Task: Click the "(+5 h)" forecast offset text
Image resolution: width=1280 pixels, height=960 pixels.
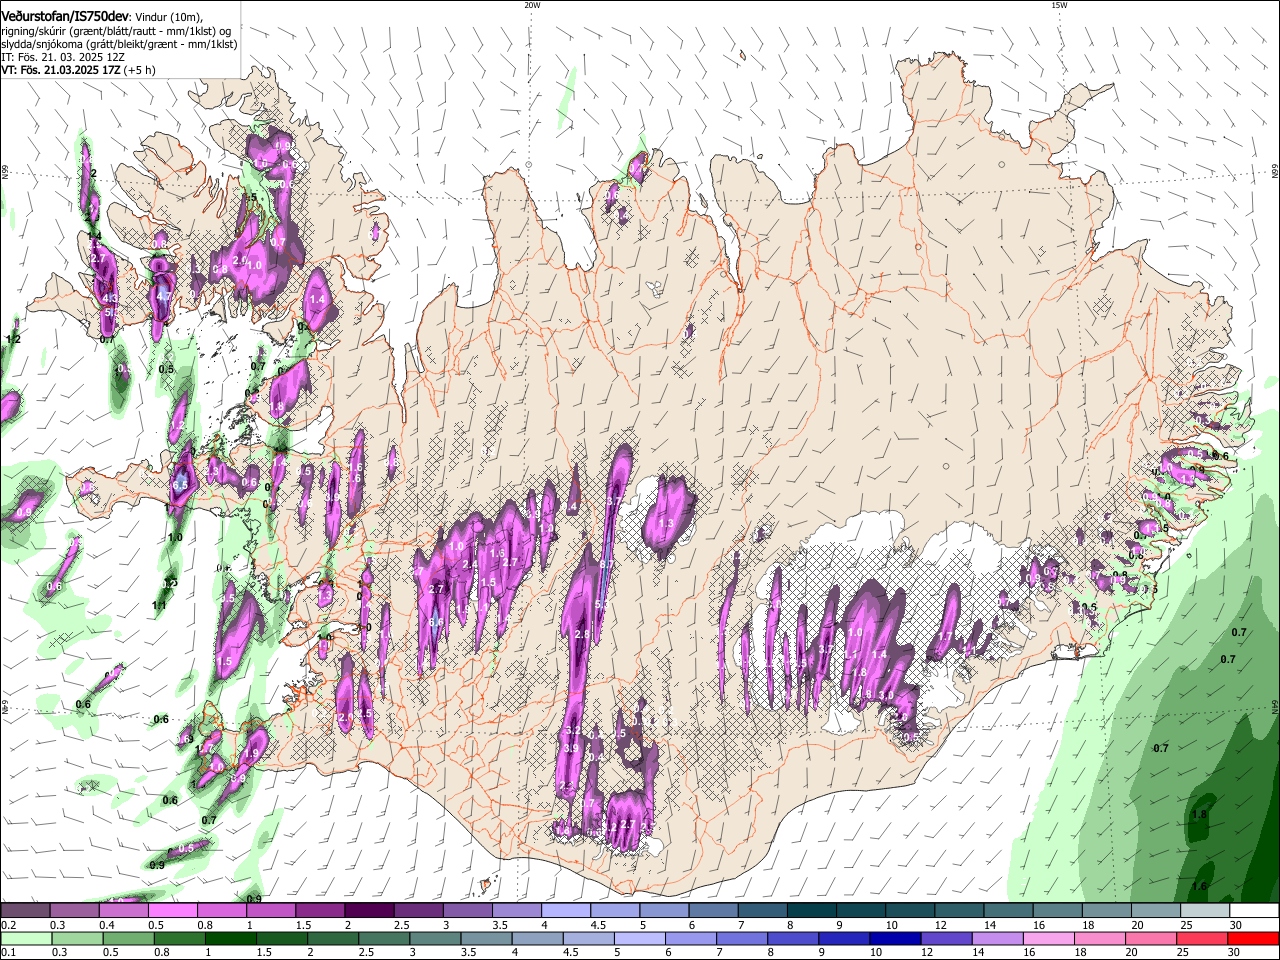Action: point(139,70)
